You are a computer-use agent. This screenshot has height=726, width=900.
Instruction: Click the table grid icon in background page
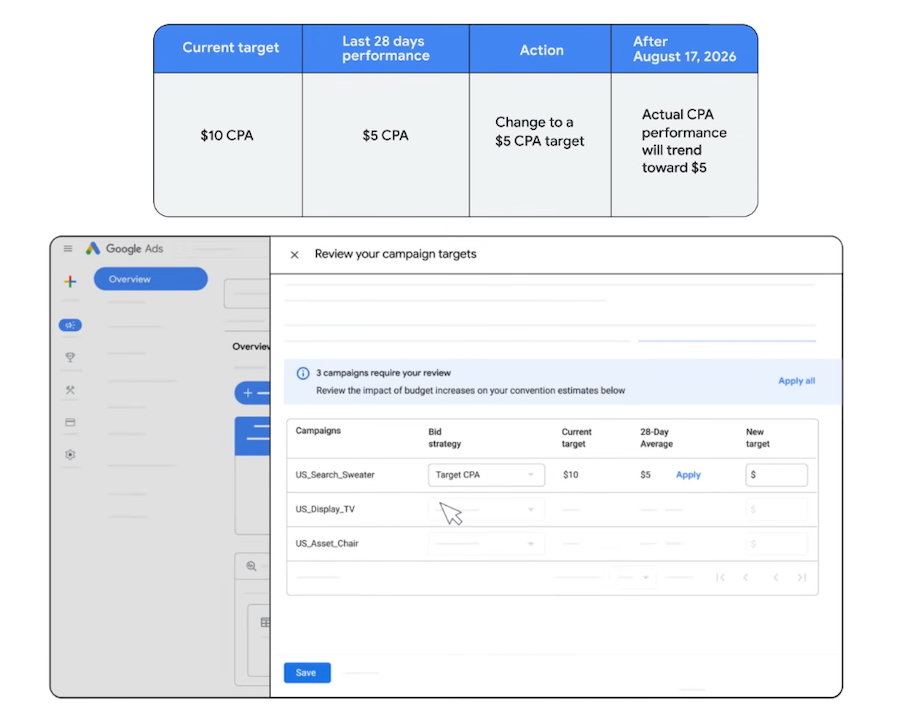(x=265, y=622)
